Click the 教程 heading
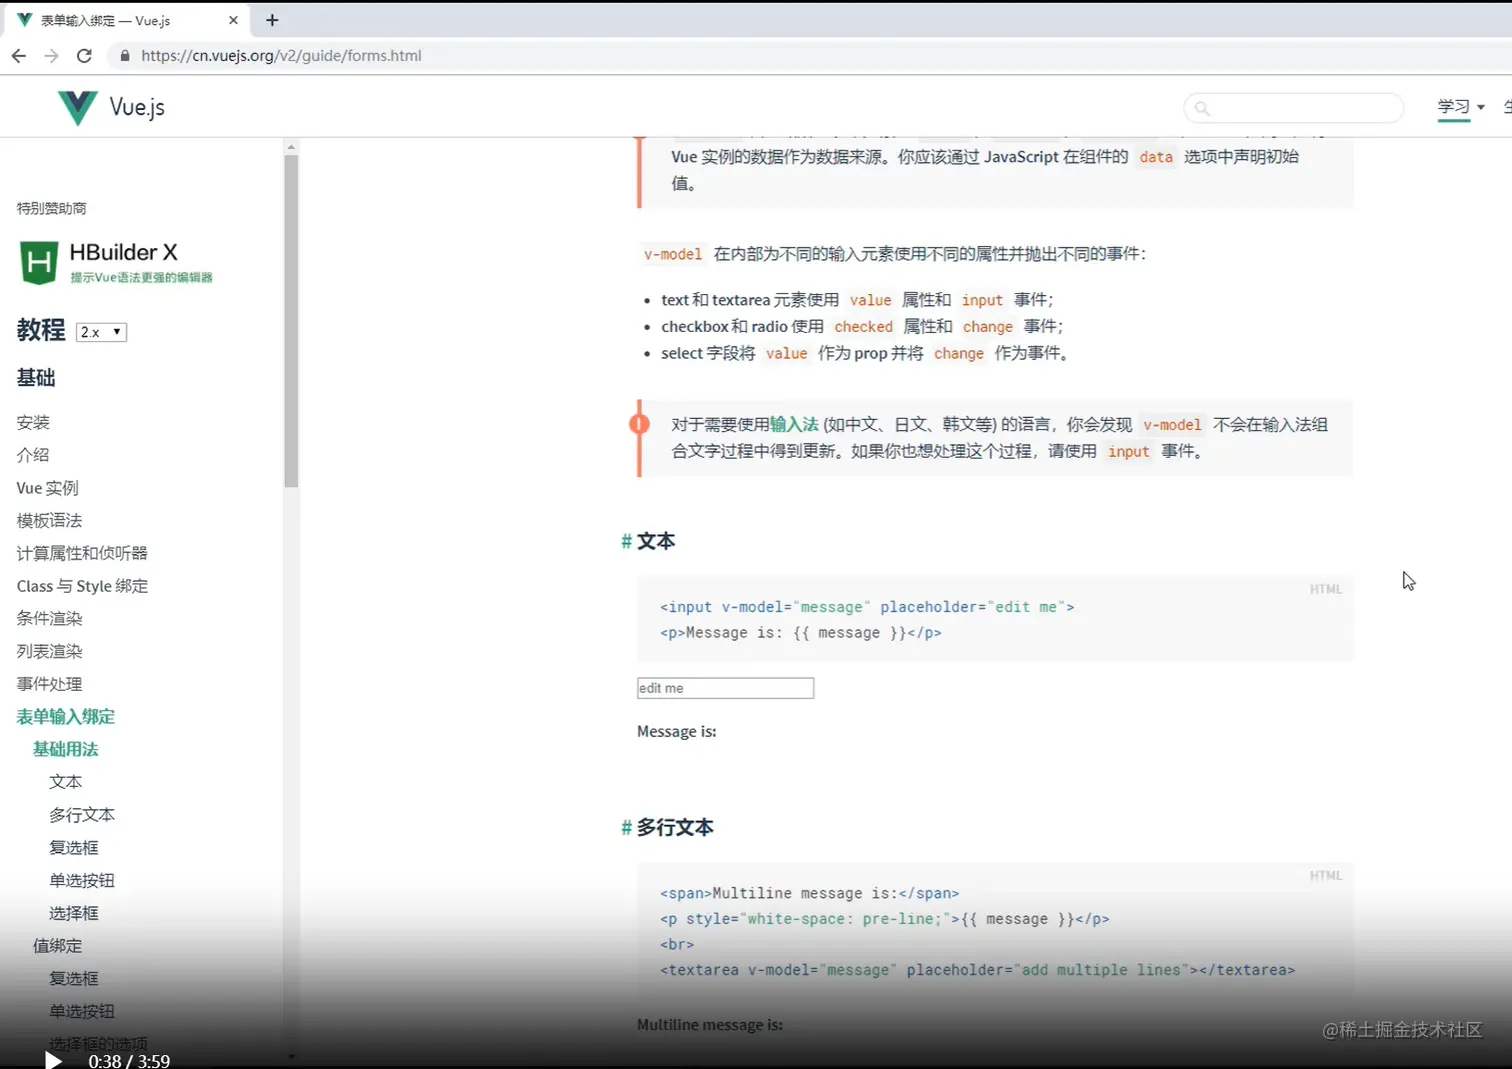Image resolution: width=1512 pixels, height=1069 pixels. (x=41, y=330)
